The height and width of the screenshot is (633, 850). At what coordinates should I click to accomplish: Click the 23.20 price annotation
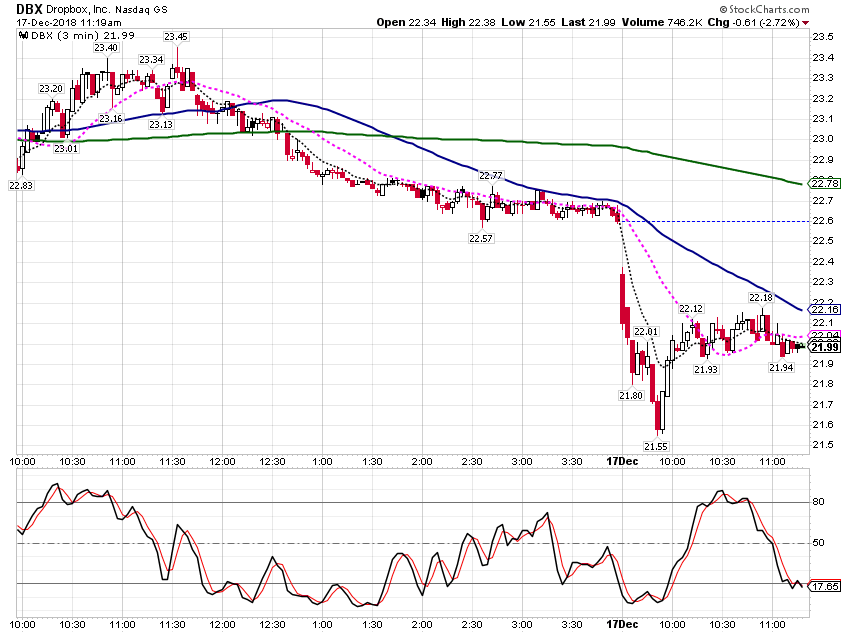(x=51, y=88)
